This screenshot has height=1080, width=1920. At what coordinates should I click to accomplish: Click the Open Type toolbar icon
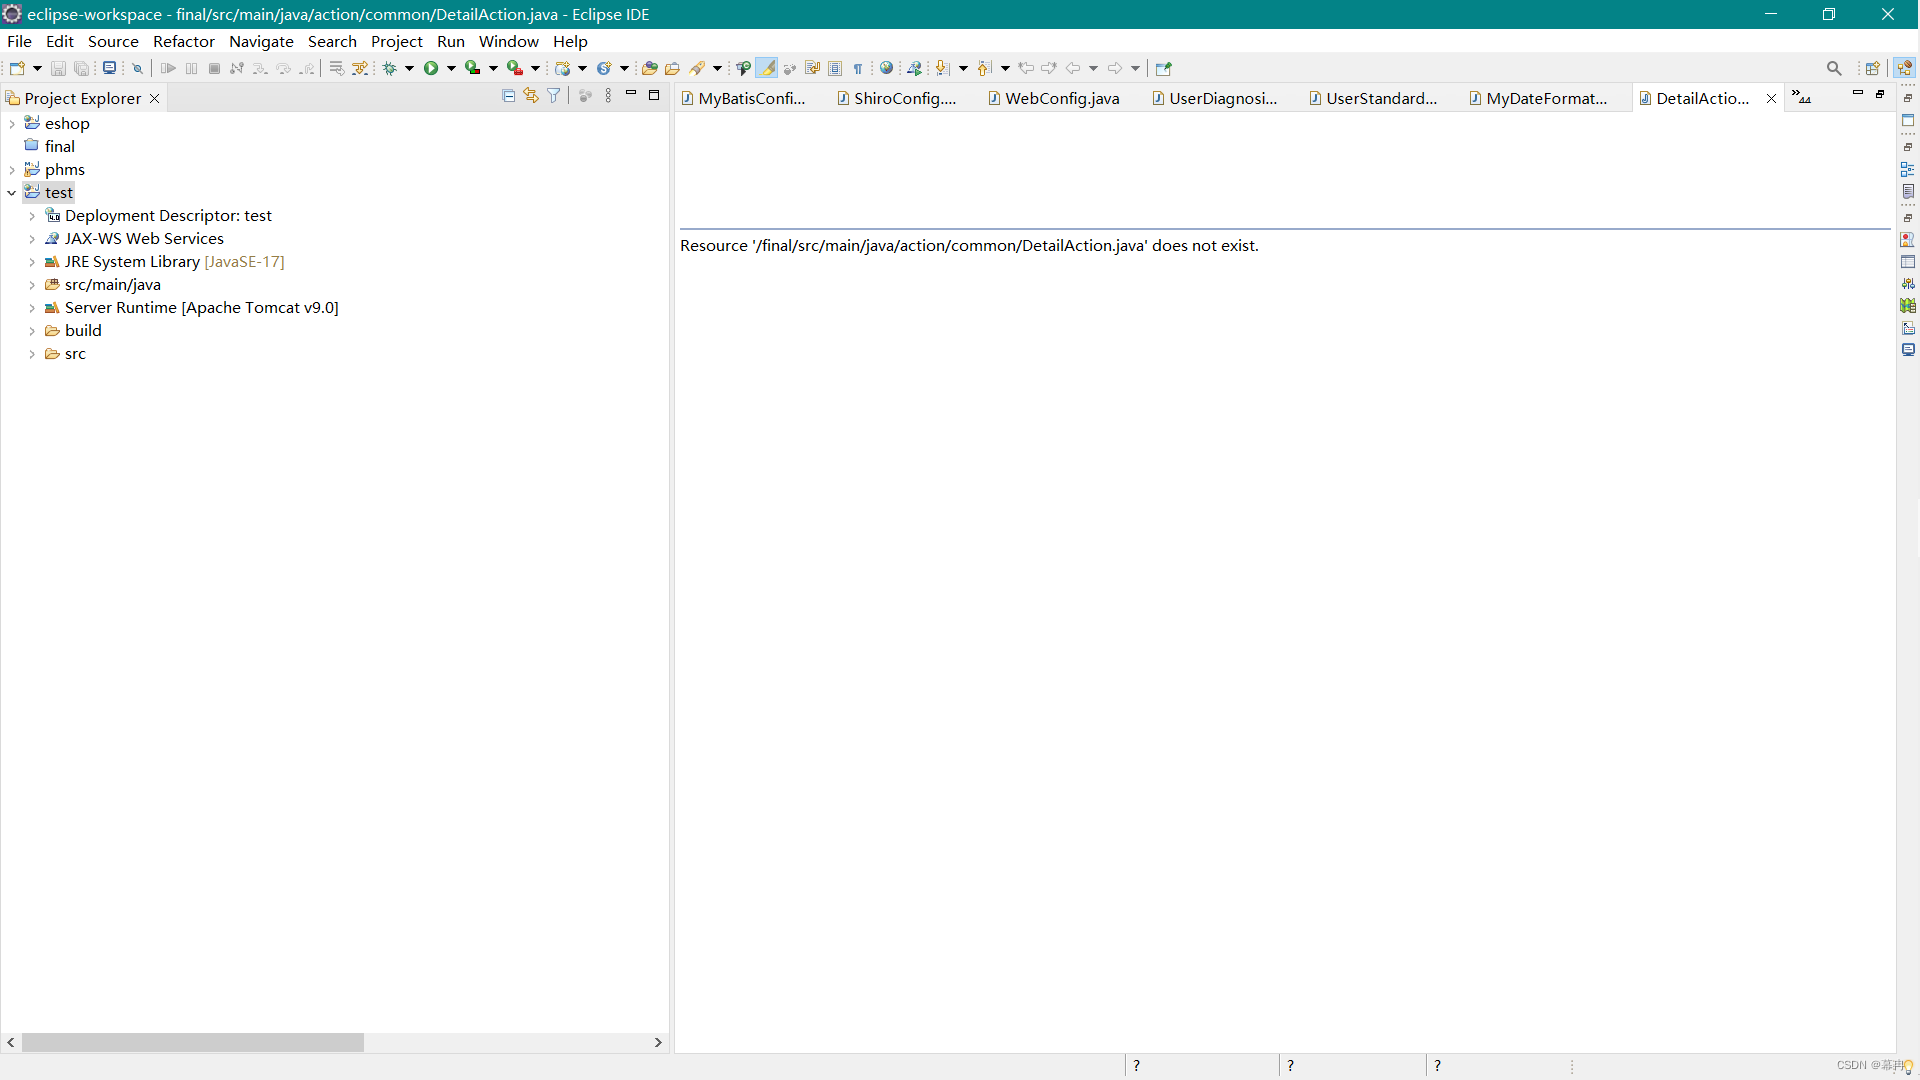[x=649, y=68]
